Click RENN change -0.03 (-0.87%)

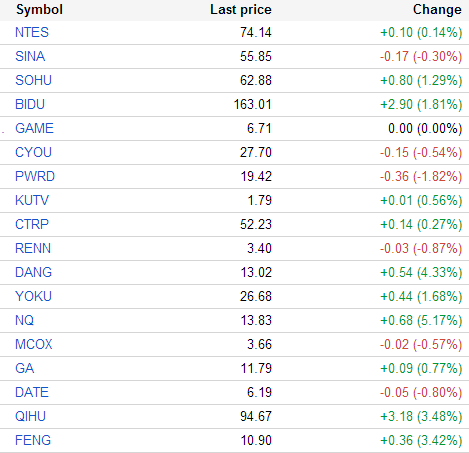[421, 248]
